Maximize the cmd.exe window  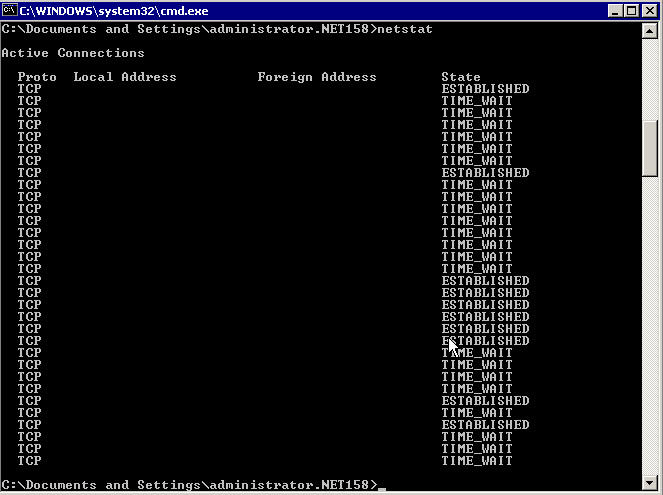point(631,11)
